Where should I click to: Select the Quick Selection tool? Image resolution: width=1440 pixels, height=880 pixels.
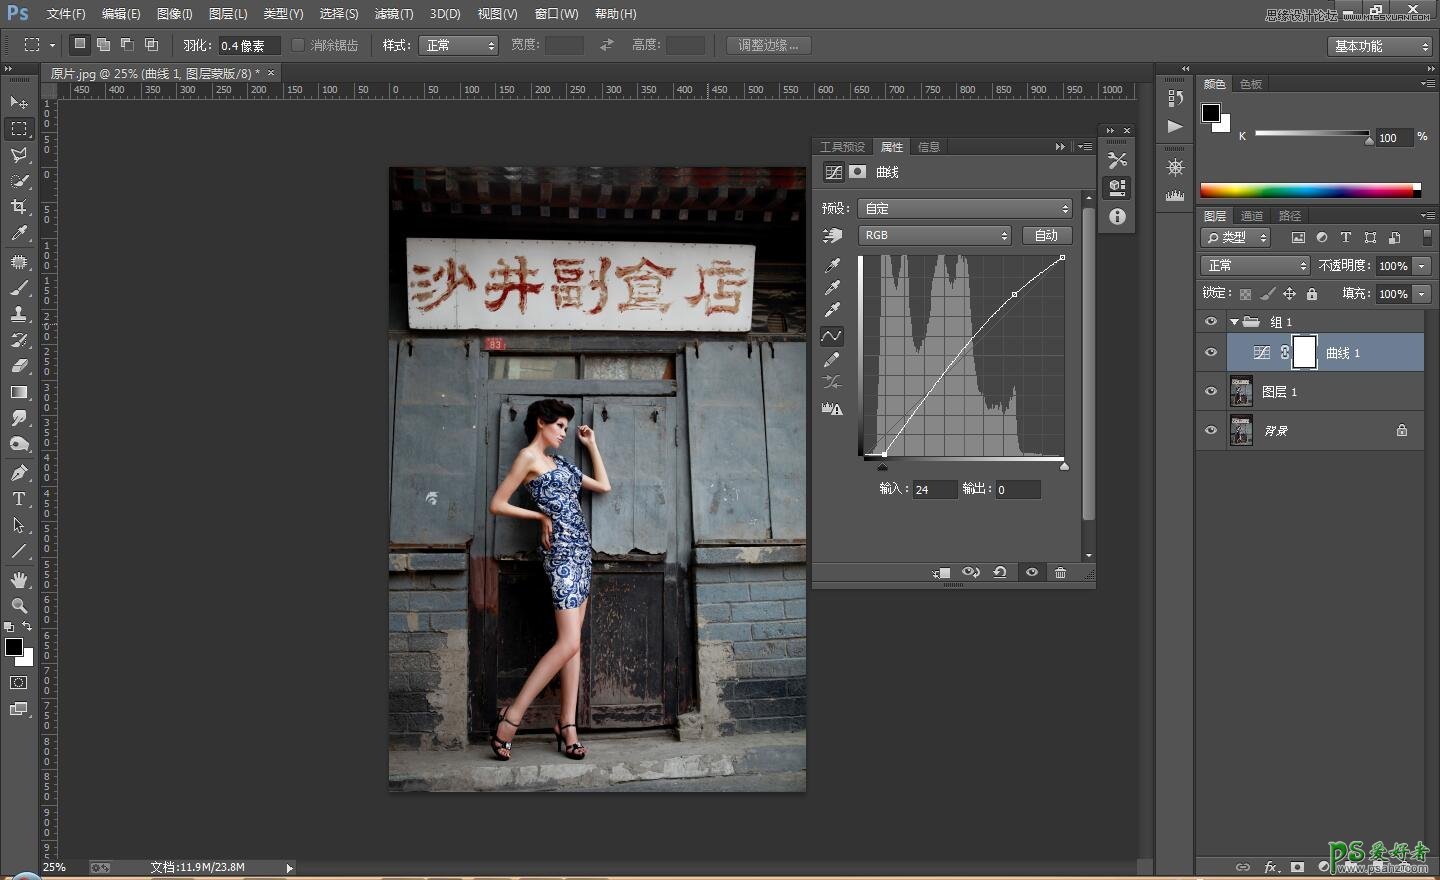click(19, 181)
